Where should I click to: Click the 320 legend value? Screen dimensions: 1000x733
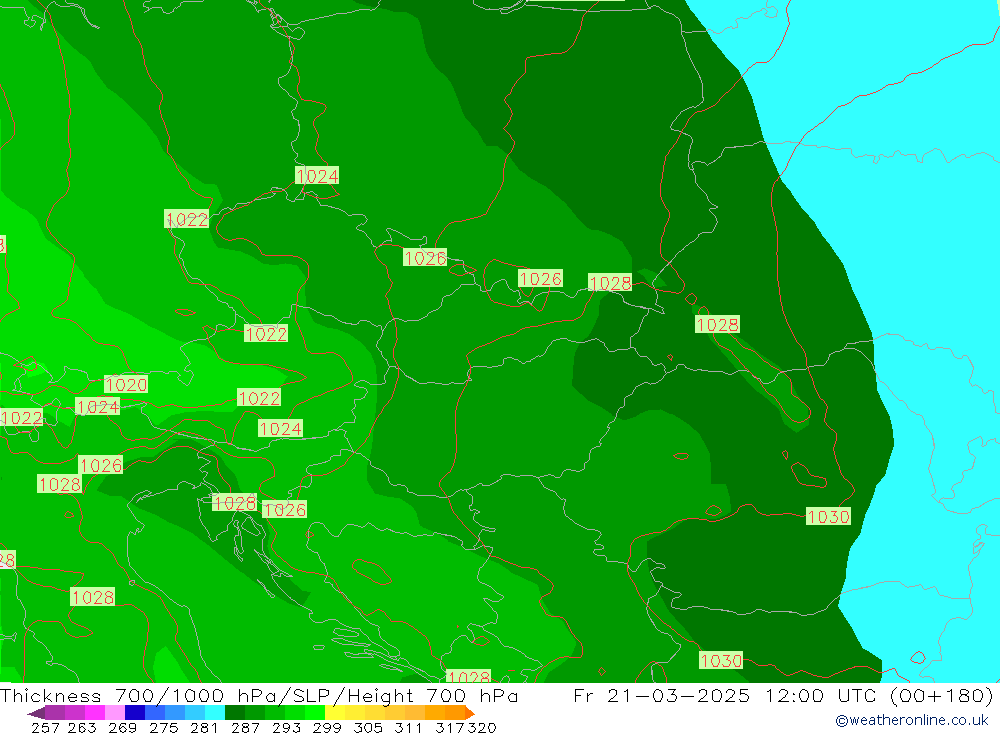[482, 727]
